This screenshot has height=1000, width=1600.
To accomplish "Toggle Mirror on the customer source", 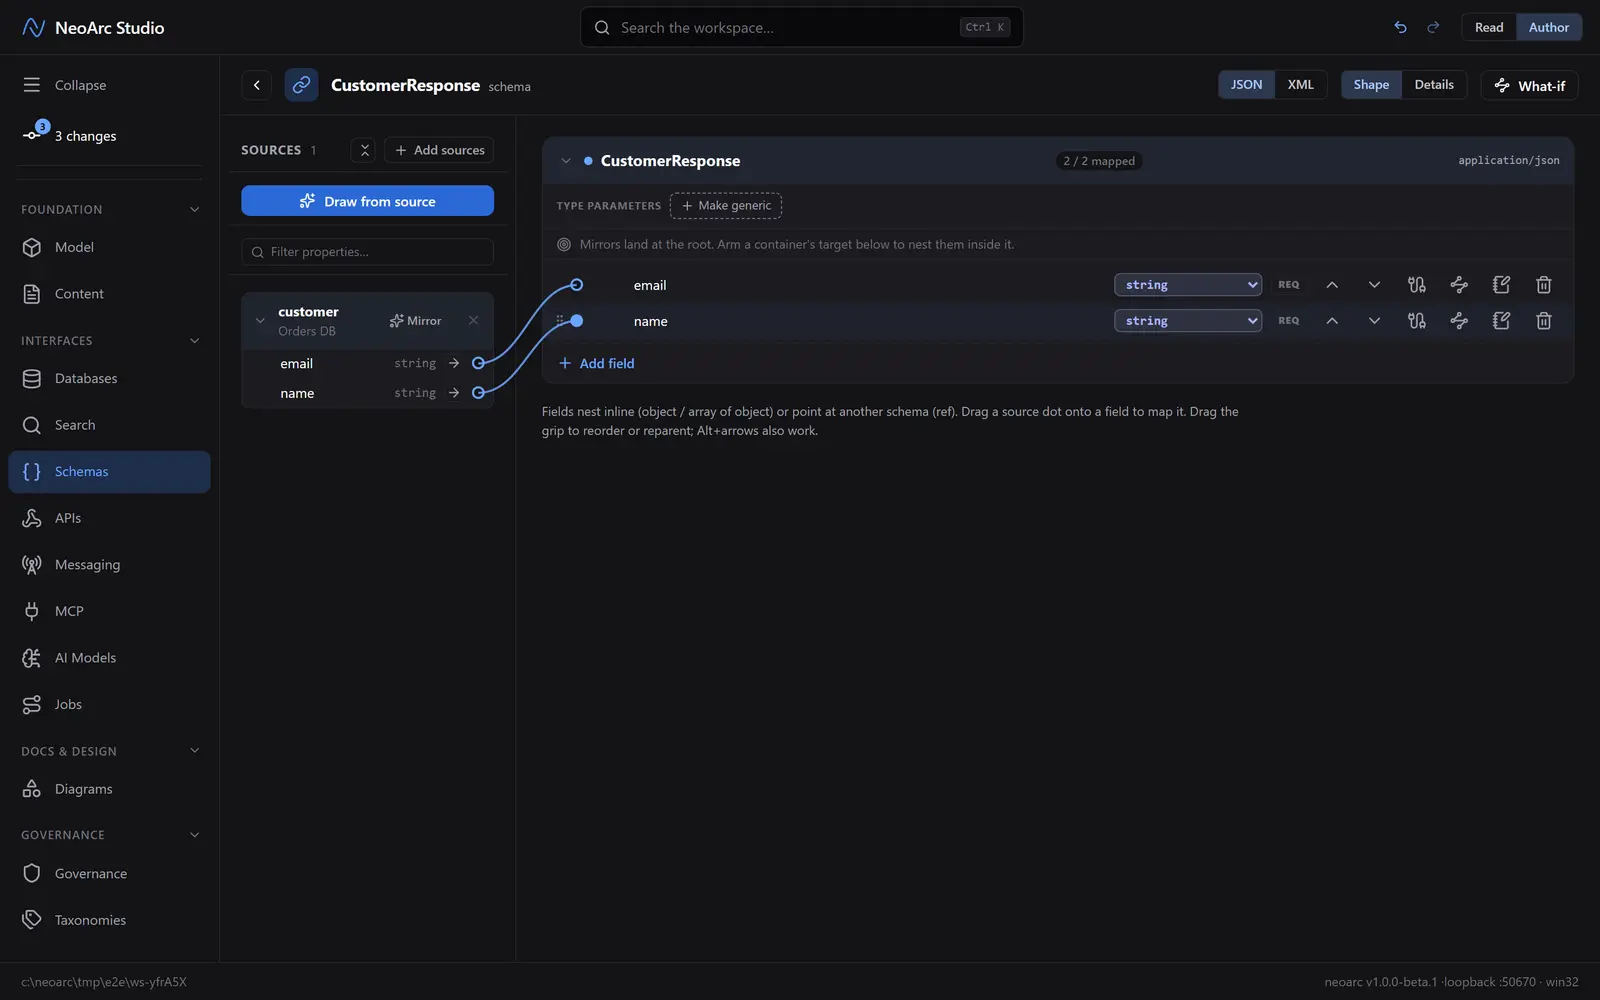I will tap(416, 321).
